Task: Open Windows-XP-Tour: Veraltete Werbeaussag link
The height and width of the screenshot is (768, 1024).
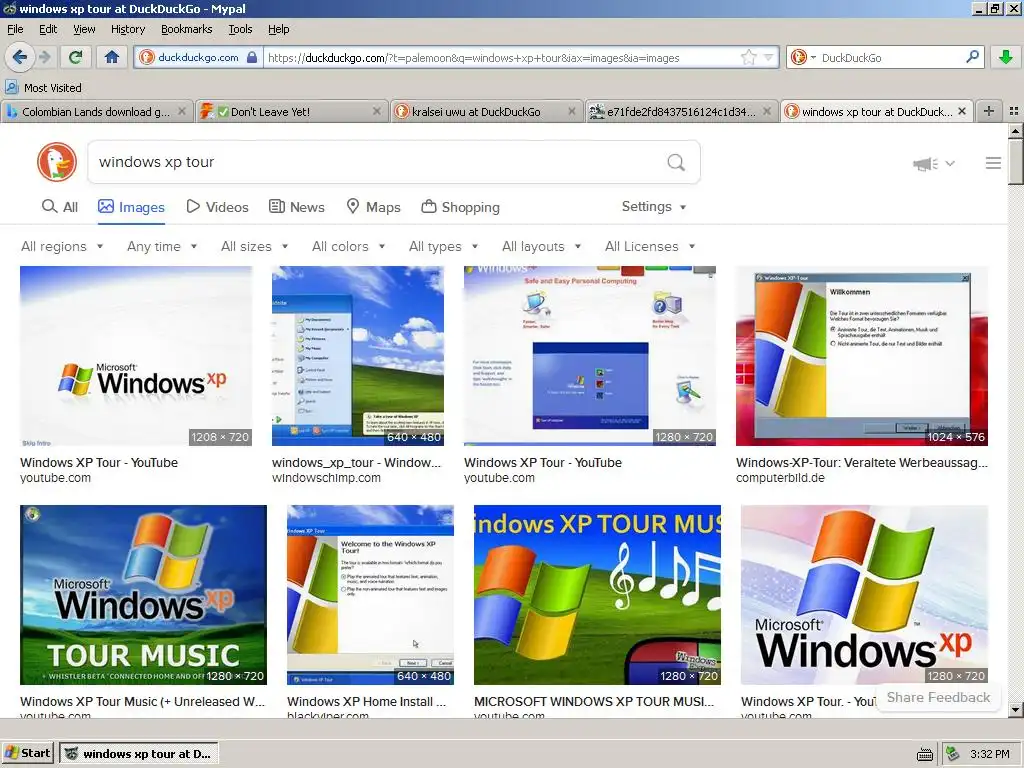Action: 861,462
